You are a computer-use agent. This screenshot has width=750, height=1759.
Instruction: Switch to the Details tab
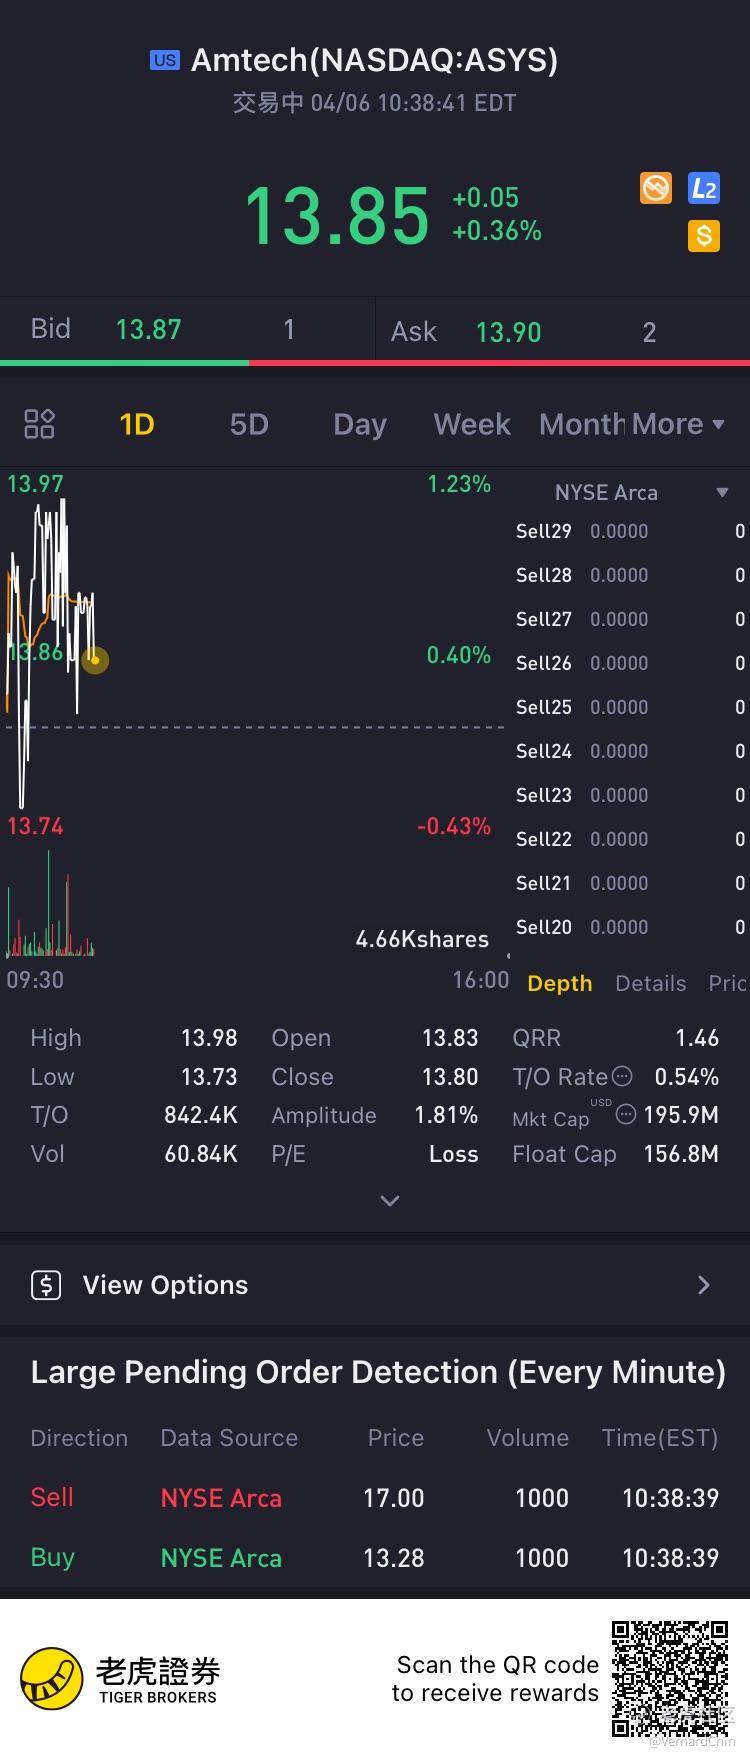[650, 984]
